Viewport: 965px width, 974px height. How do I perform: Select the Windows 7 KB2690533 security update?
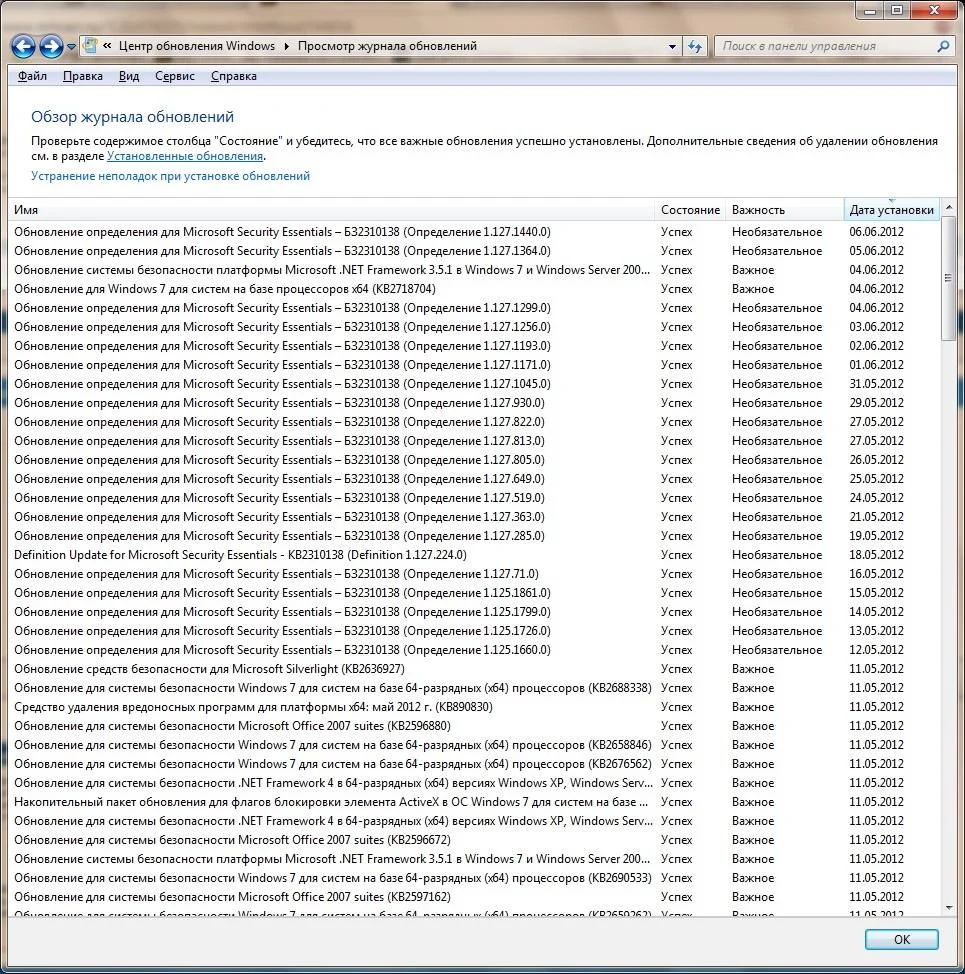click(474, 878)
